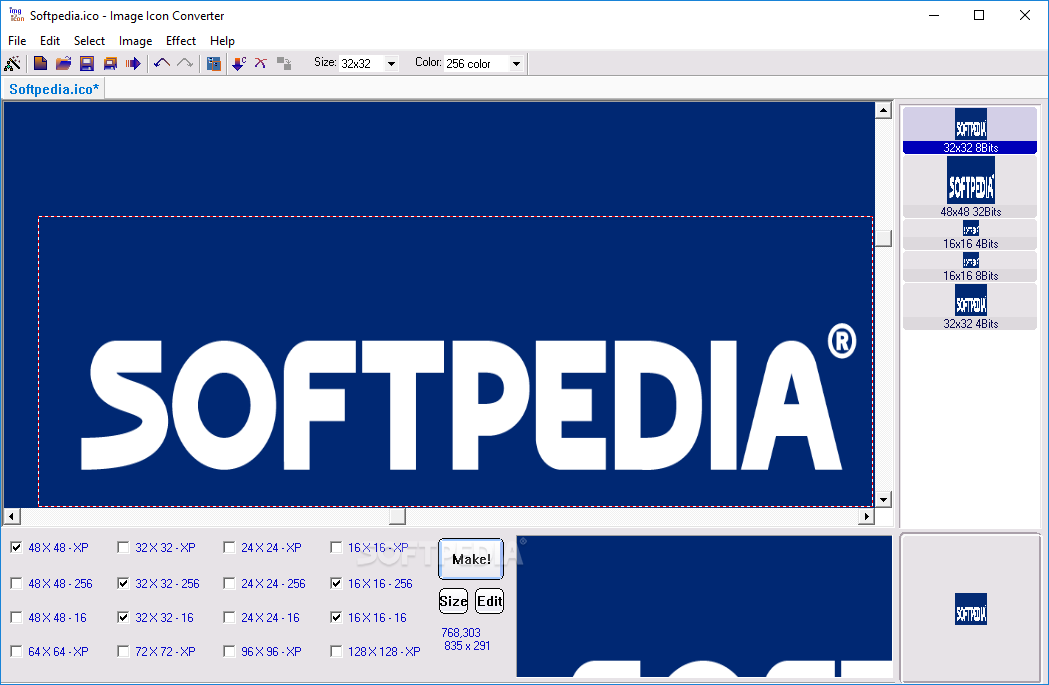Open the Help menu

pyautogui.click(x=222, y=41)
